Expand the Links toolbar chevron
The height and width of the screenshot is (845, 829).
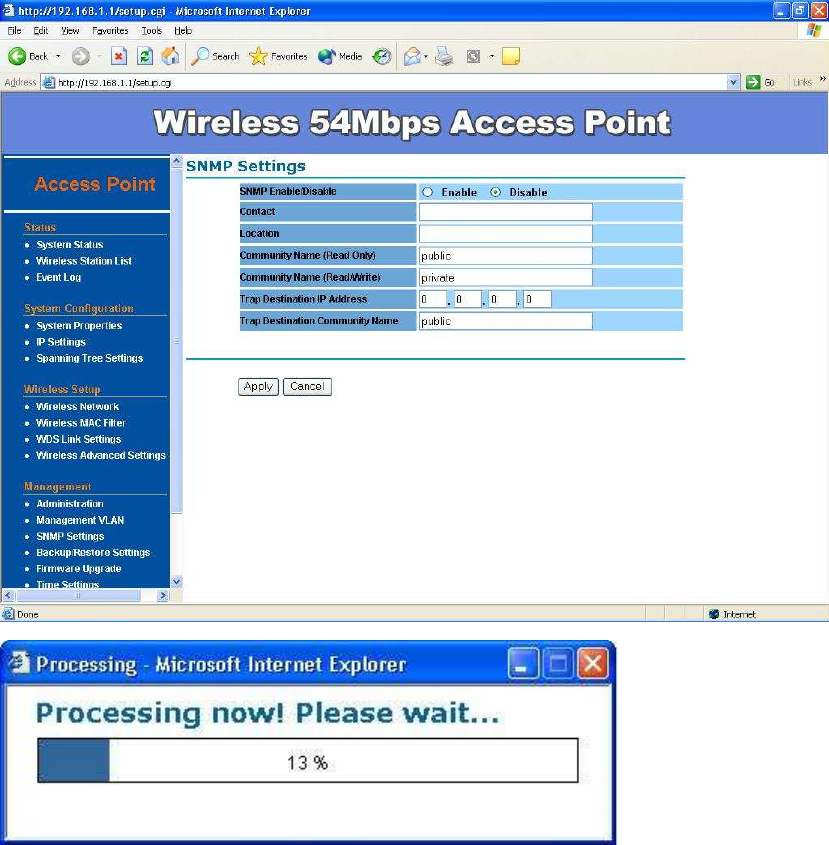click(823, 79)
